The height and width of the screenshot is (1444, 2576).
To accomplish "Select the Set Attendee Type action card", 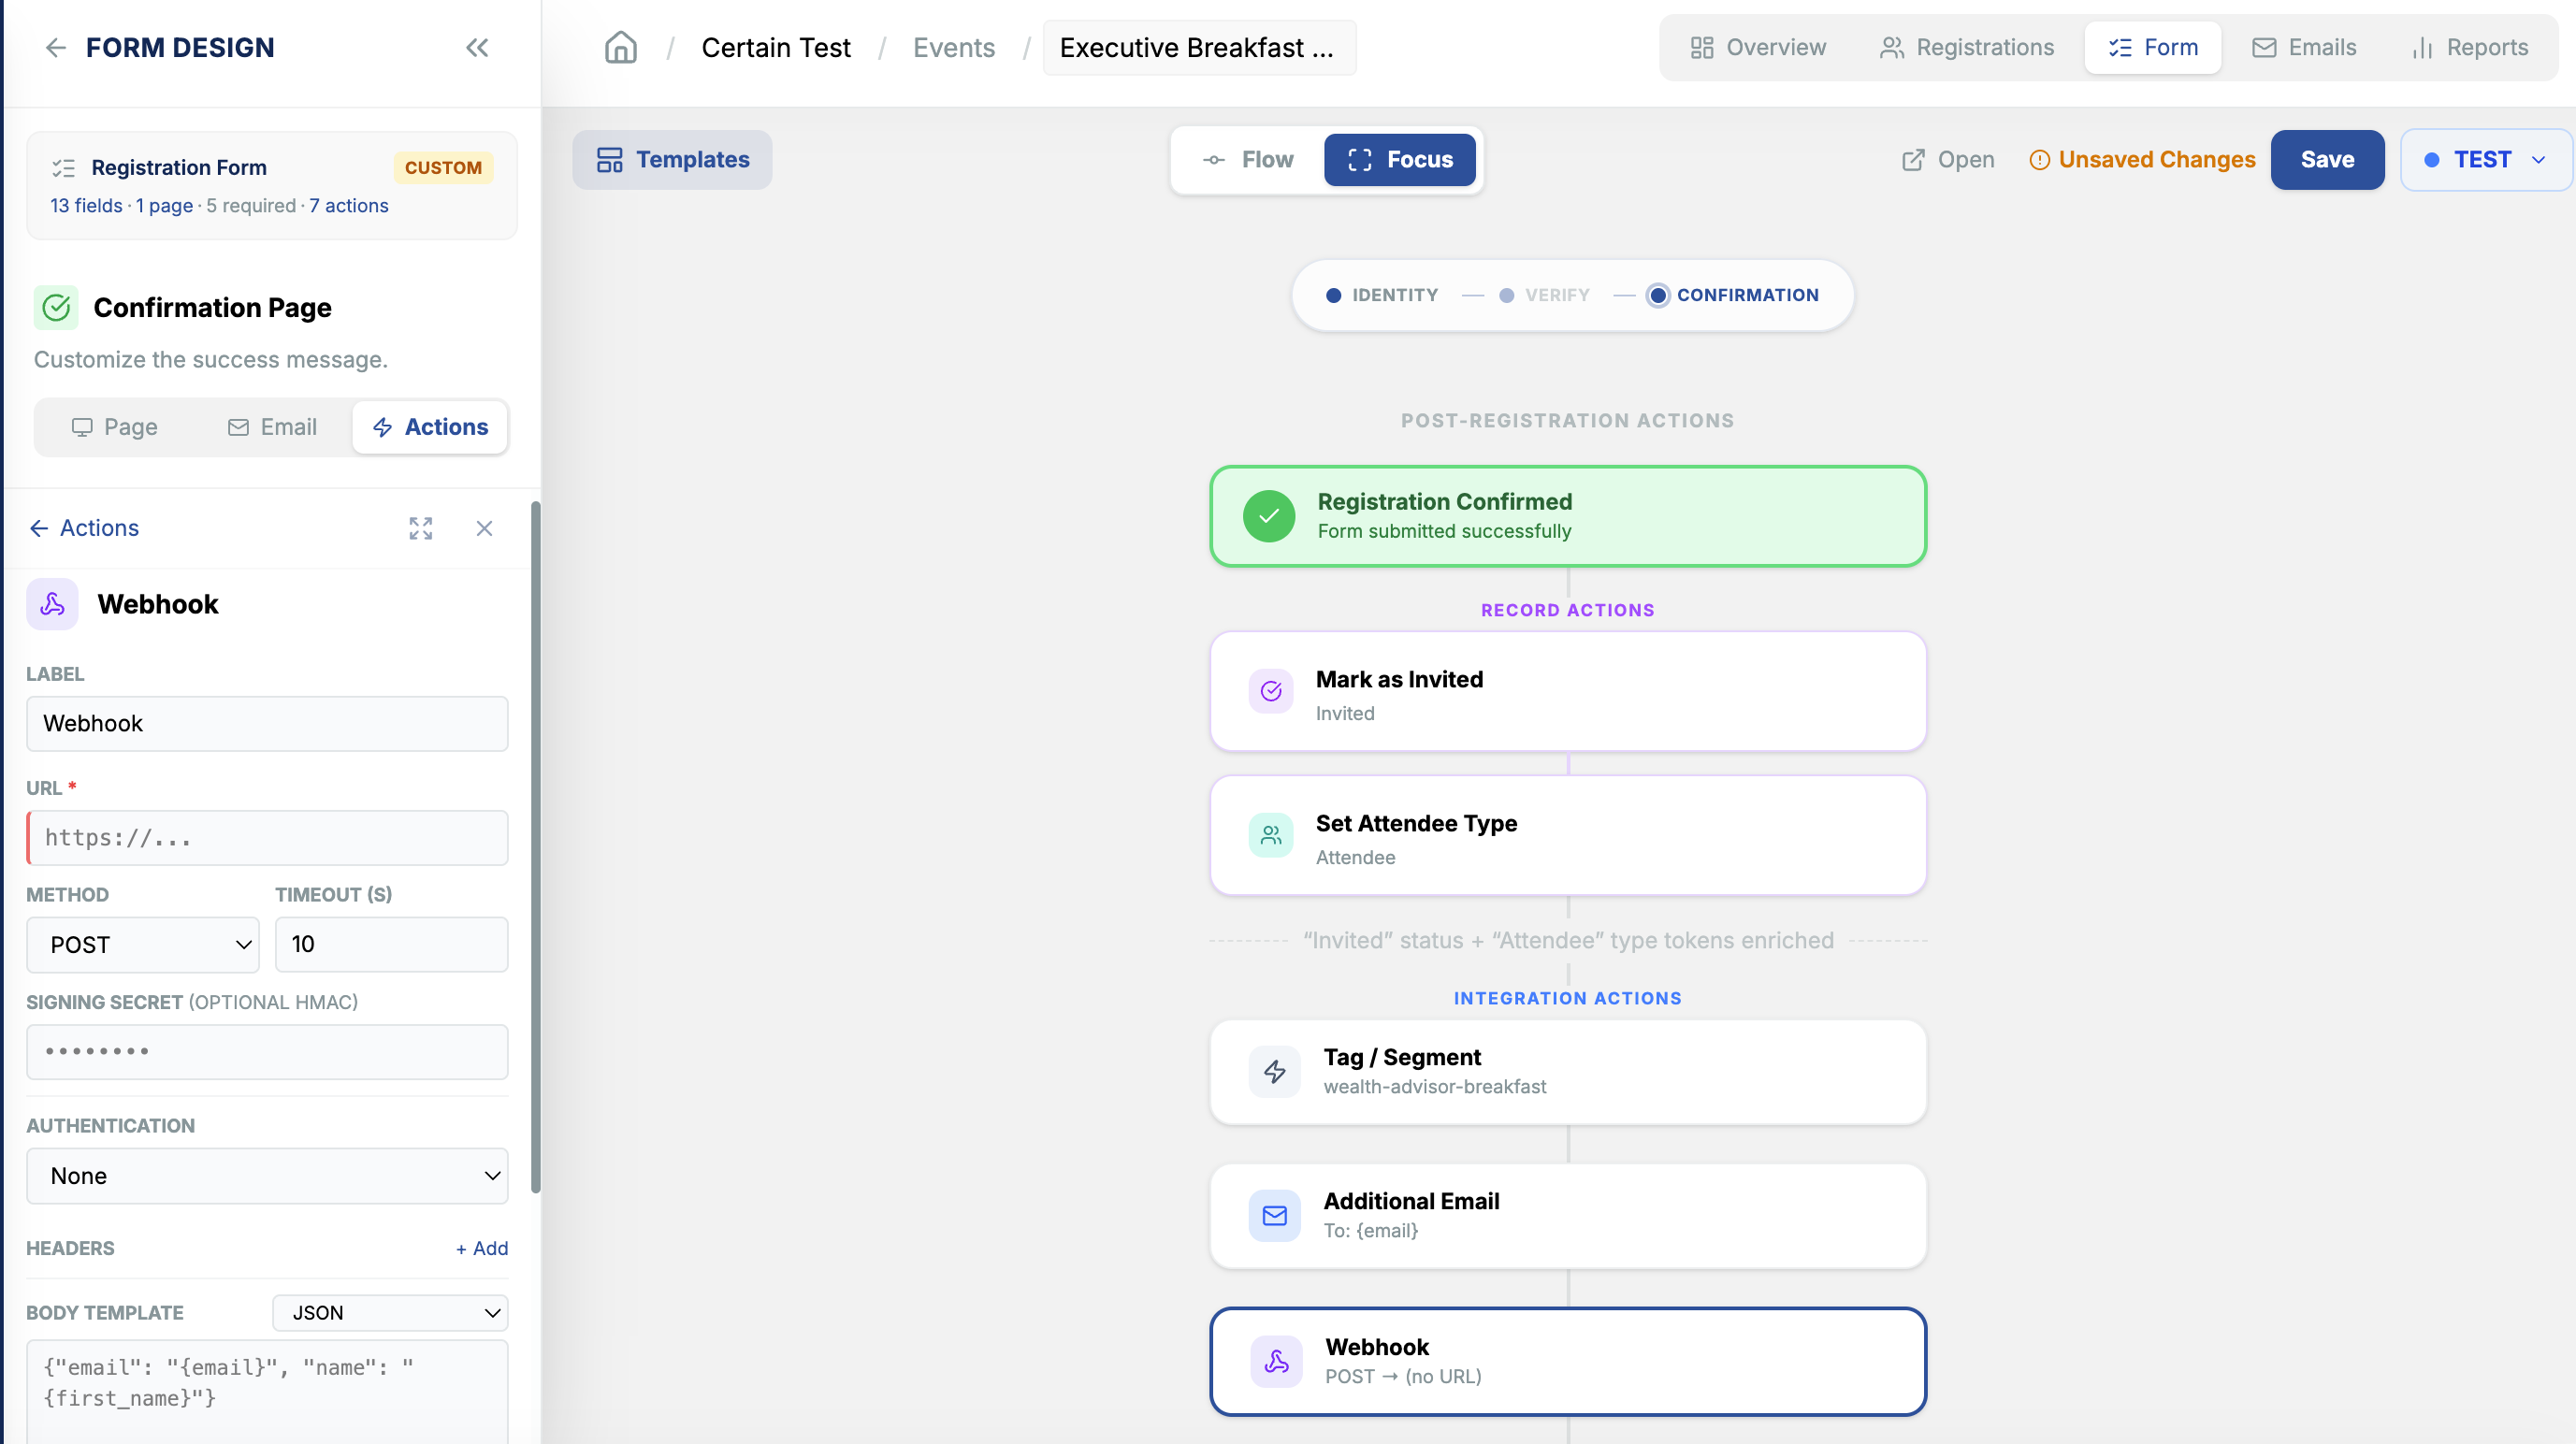I will [x=1567, y=835].
